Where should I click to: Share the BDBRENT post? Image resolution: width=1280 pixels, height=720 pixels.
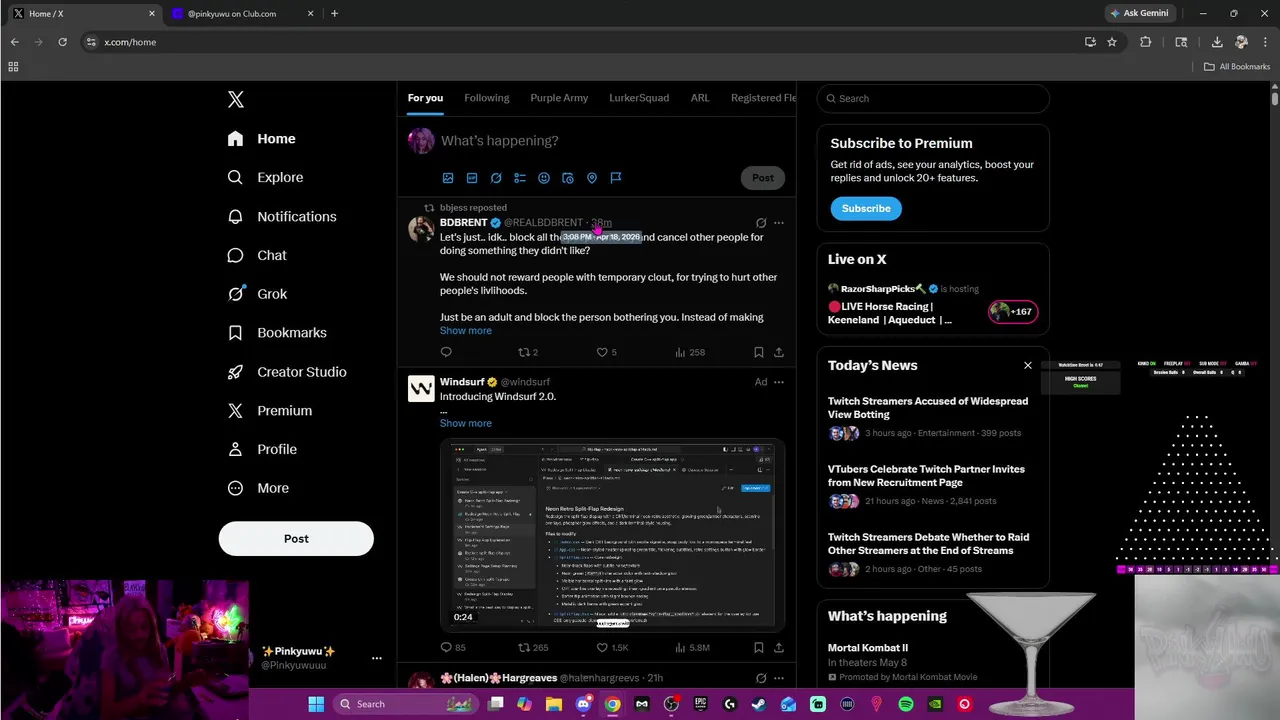pos(779,352)
